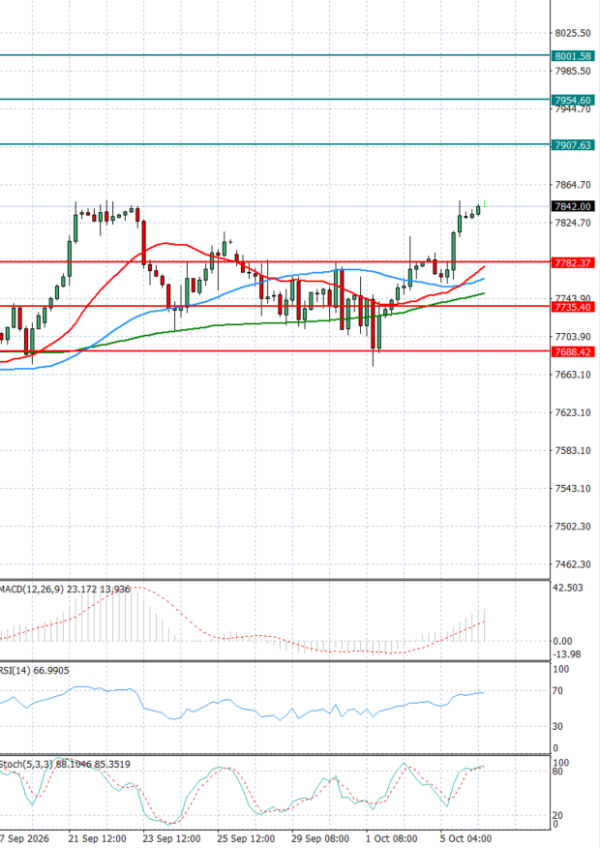The image size is (600, 848).
Task: Click the 7543.10 price axis value
Action: 573,488
